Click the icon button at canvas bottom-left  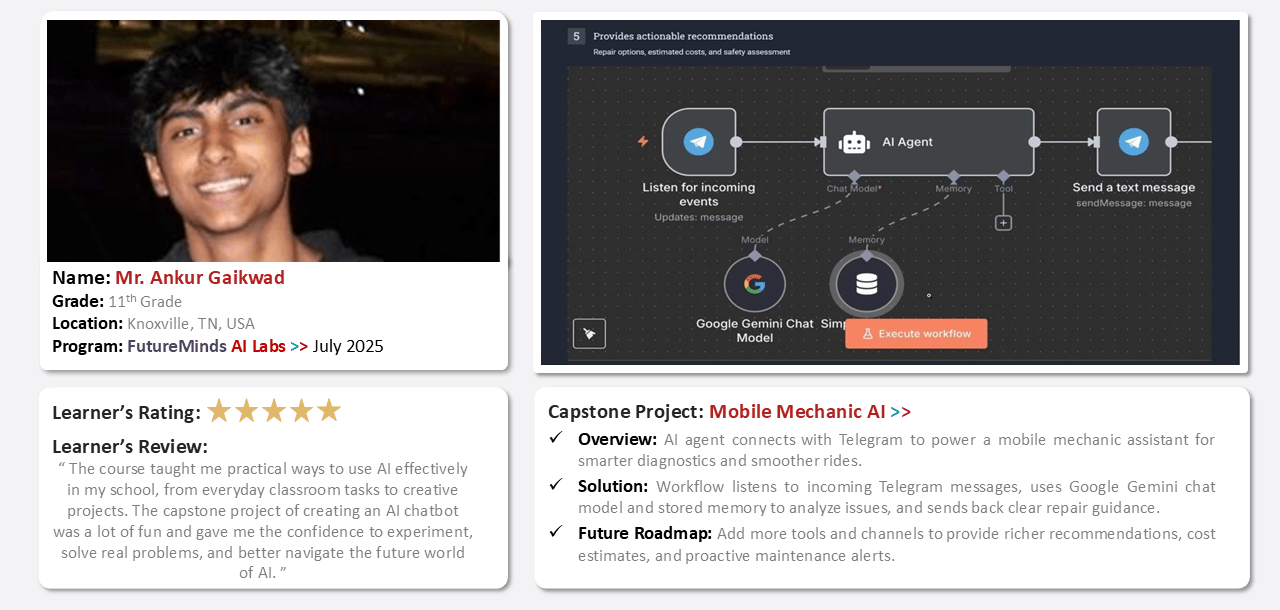click(589, 333)
